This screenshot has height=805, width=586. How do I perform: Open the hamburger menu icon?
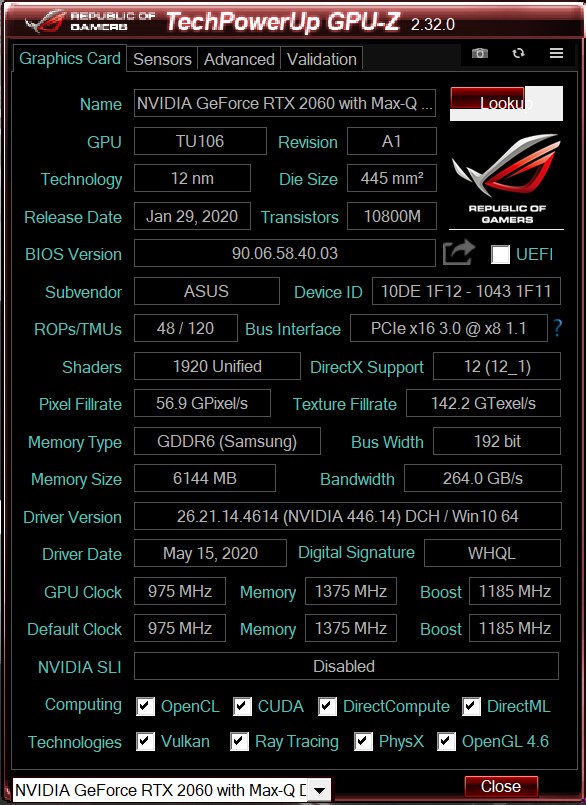pyautogui.click(x=556, y=53)
